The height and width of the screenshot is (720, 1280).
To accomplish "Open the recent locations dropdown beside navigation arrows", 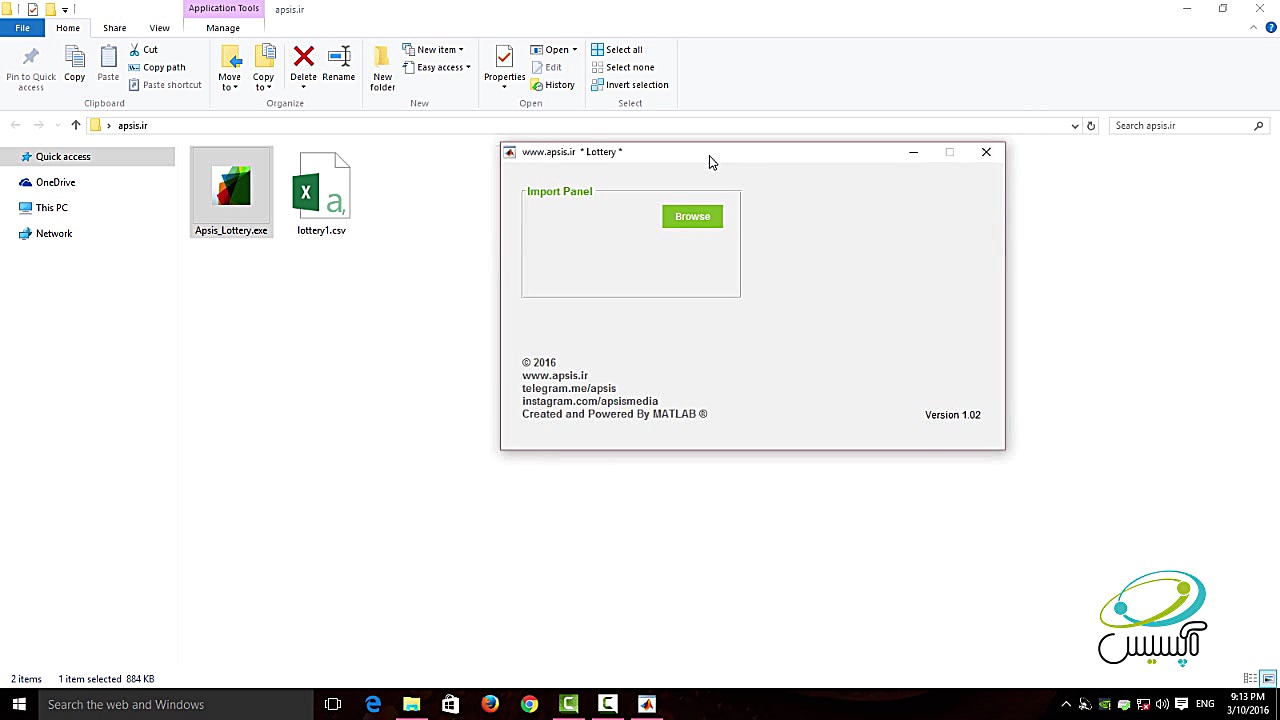I will [x=56, y=125].
